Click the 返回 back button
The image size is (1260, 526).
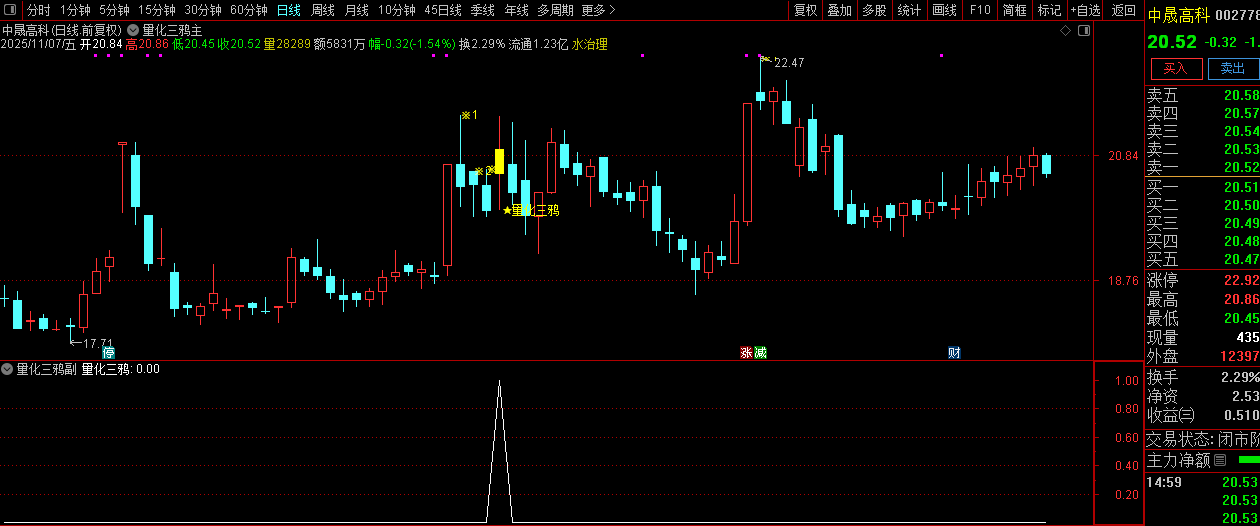point(1124,10)
